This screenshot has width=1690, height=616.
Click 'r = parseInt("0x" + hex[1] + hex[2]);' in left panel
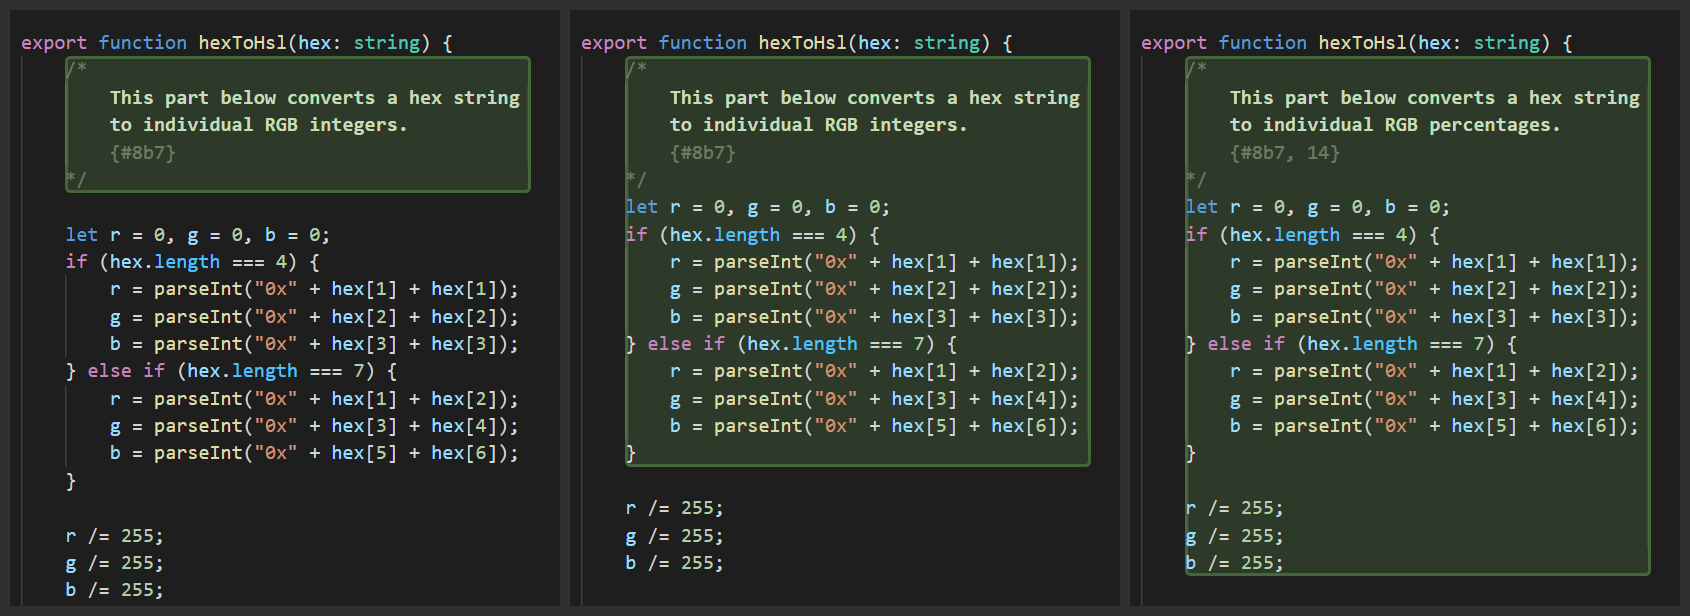point(315,399)
